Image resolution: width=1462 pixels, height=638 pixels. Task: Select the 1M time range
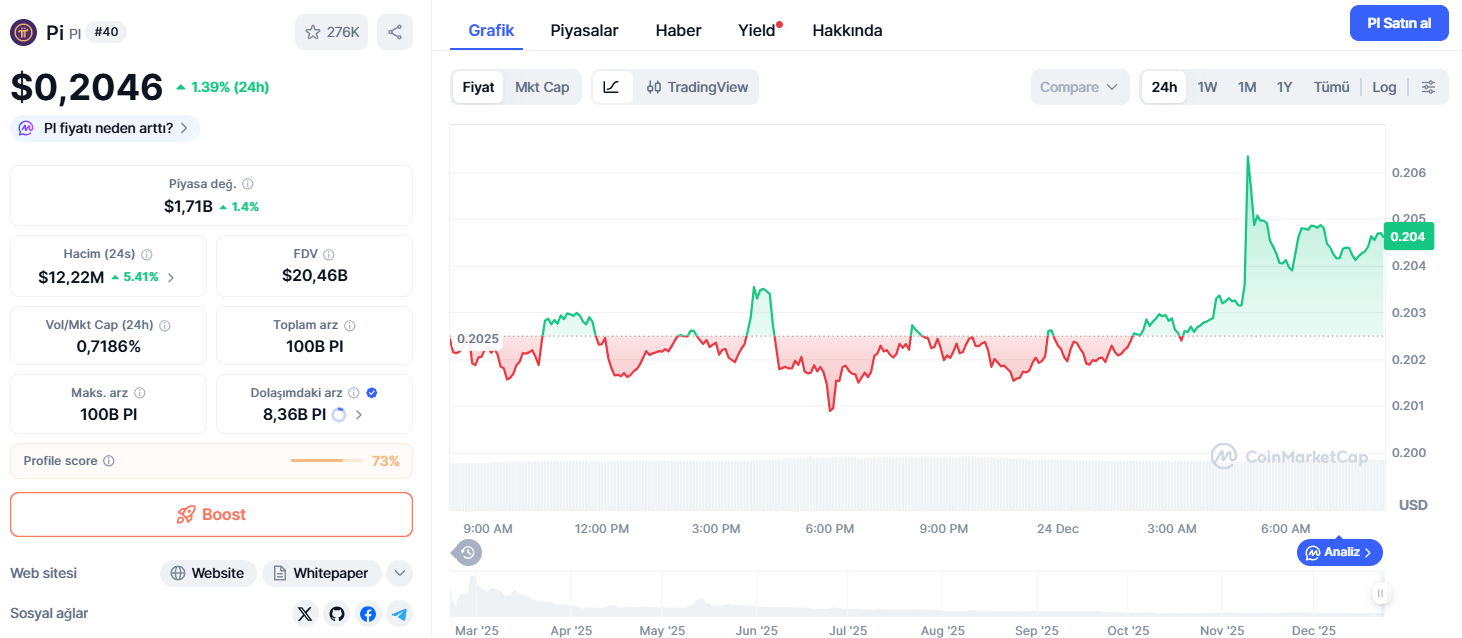tap(1247, 87)
